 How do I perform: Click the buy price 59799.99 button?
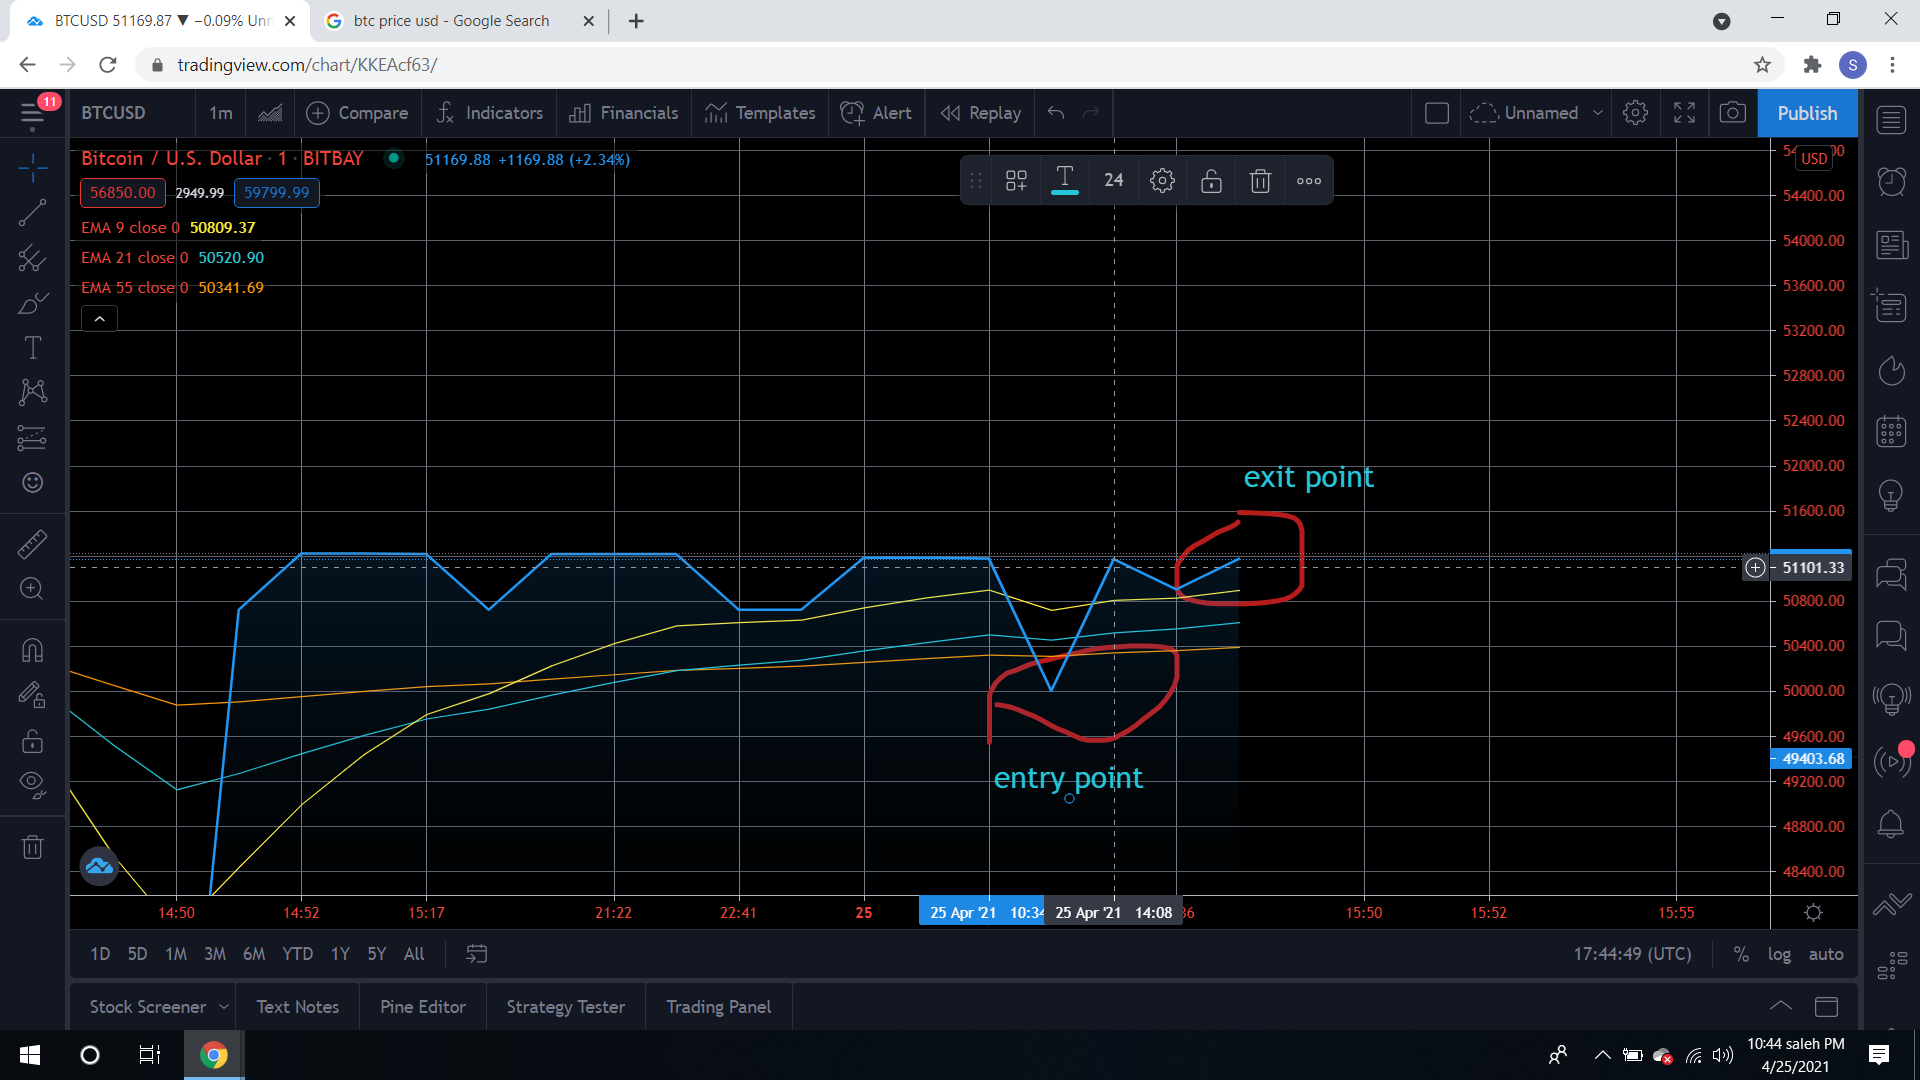click(x=277, y=193)
